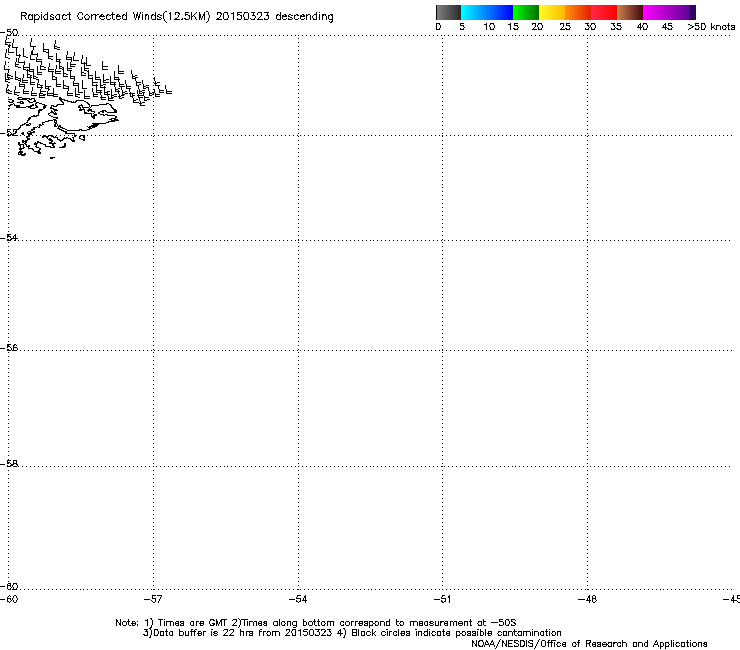
Task: Click the '35' label under the color scale
Action: [616, 27]
